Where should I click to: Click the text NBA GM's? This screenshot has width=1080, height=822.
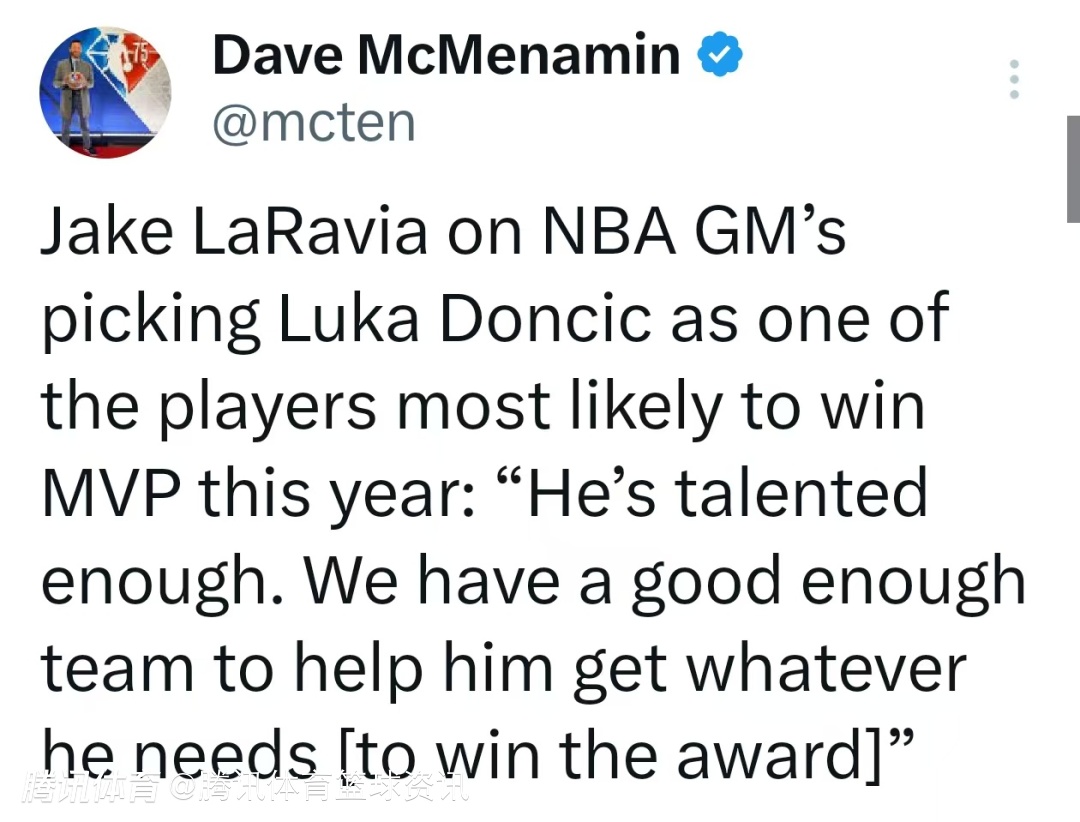click(x=694, y=232)
